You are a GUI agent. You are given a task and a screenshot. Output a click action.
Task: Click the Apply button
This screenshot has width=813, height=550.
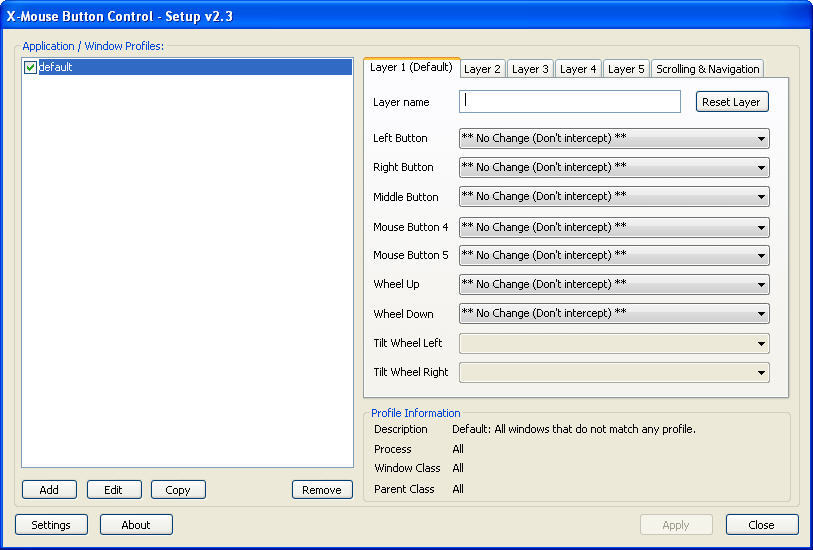click(676, 525)
